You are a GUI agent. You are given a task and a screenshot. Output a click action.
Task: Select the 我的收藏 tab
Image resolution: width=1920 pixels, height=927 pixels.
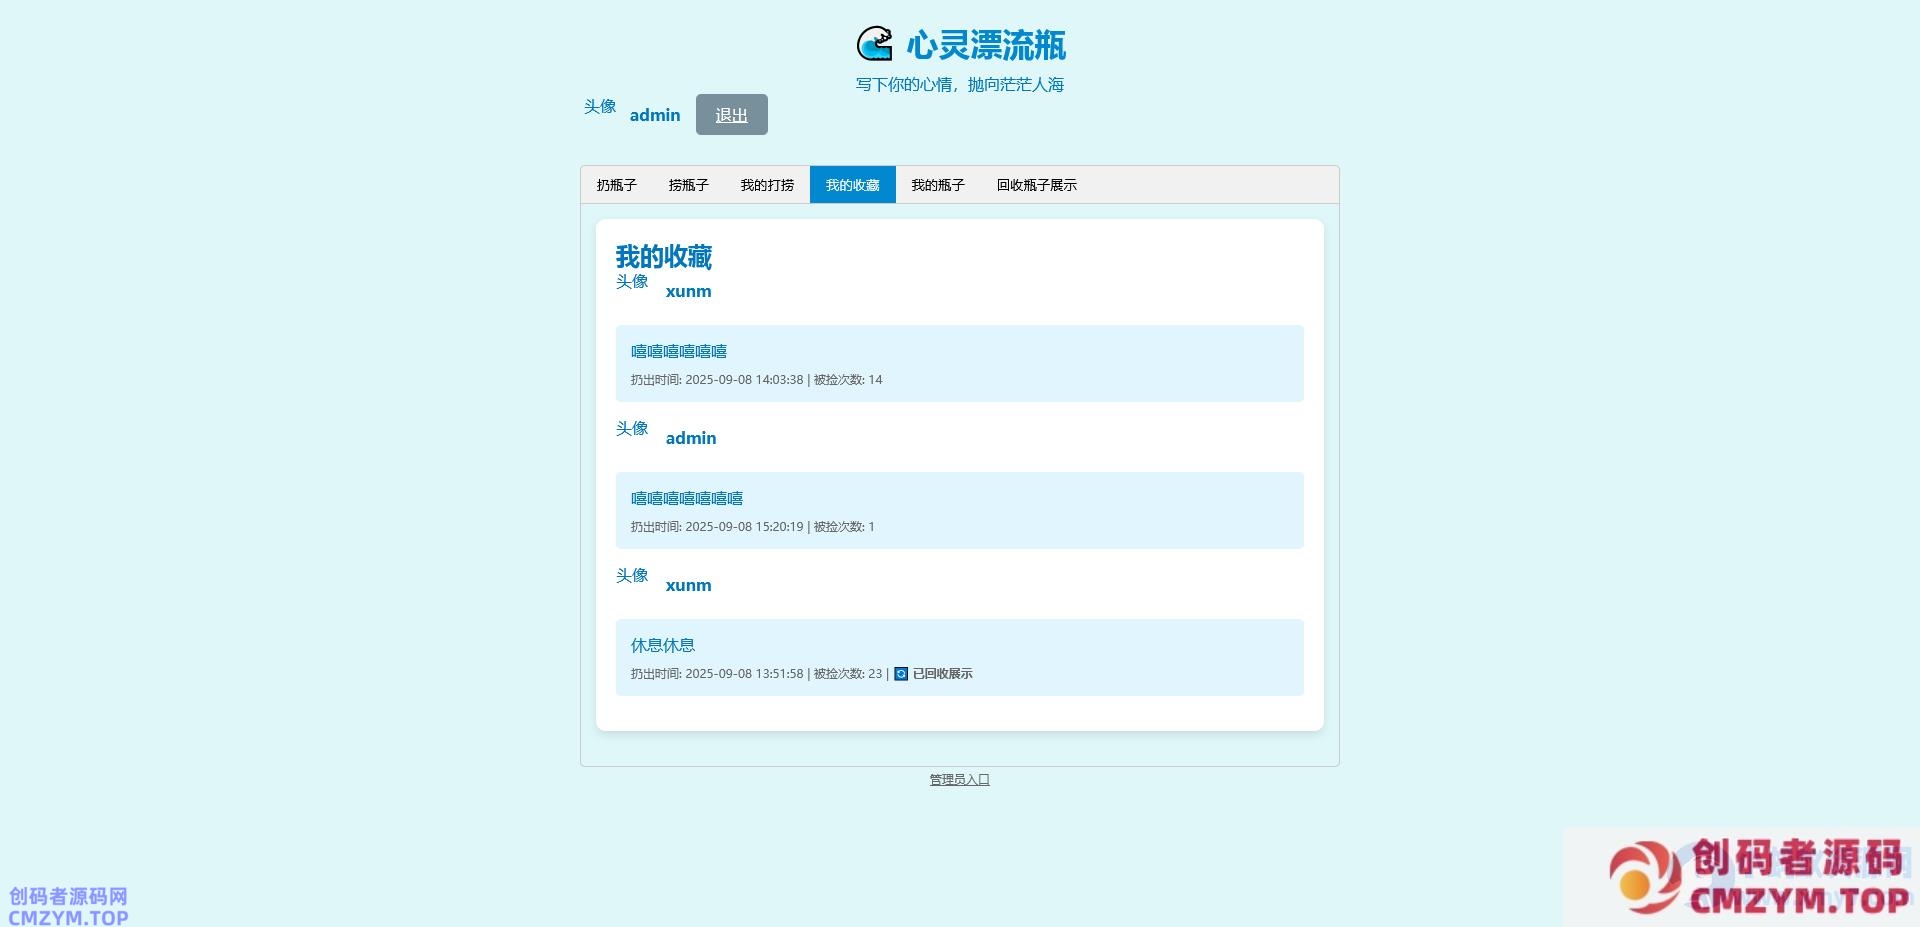click(852, 185)
